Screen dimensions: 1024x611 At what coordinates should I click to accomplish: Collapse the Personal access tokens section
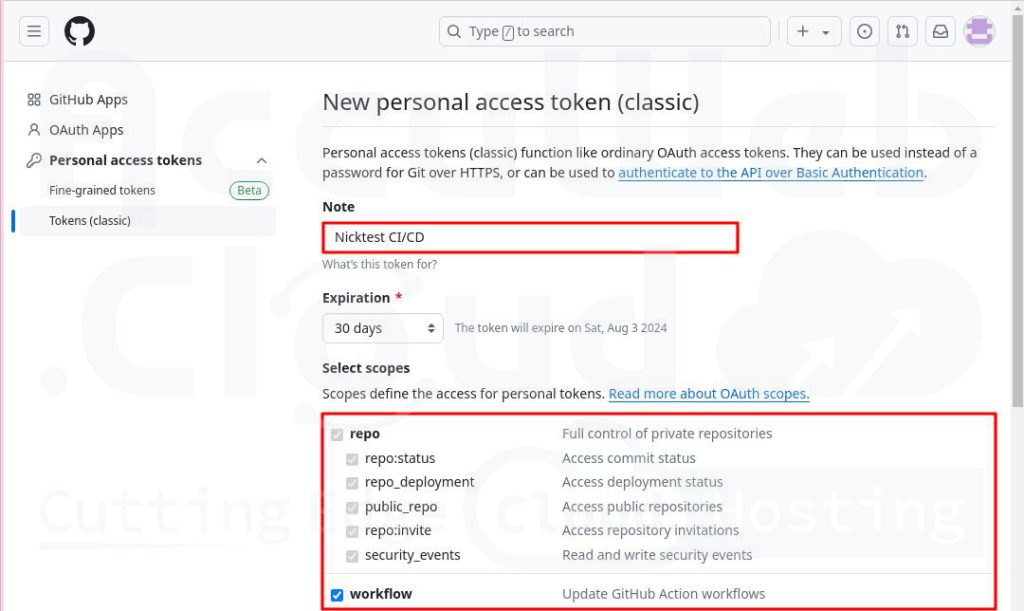click(x=261, y=160)
